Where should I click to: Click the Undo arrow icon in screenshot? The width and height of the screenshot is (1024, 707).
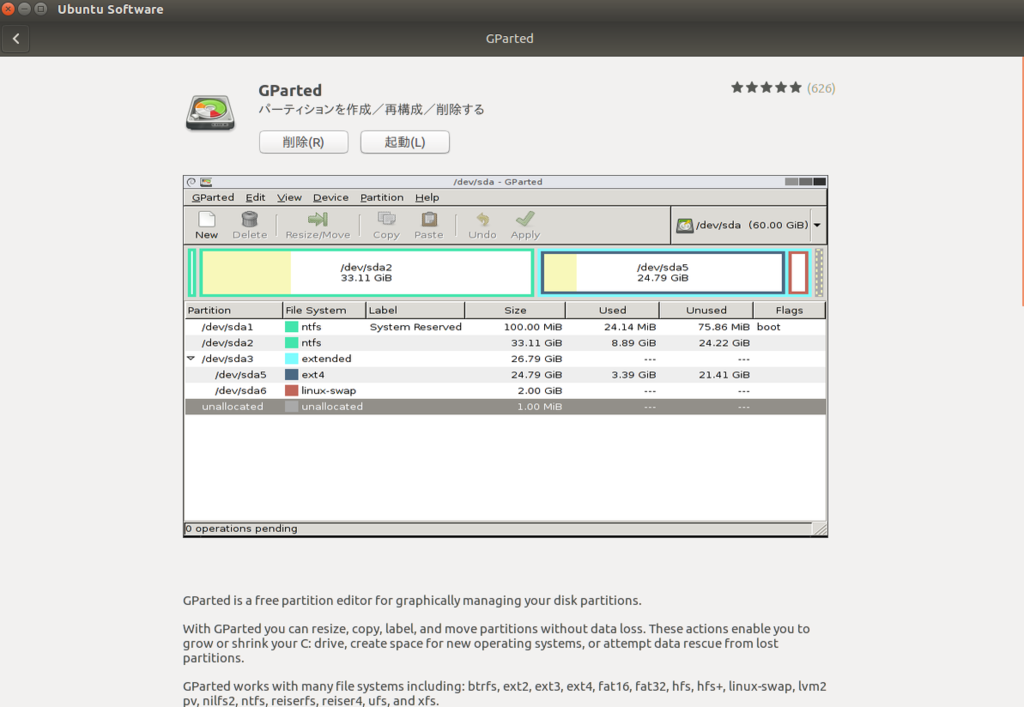[x=482, y=219]
